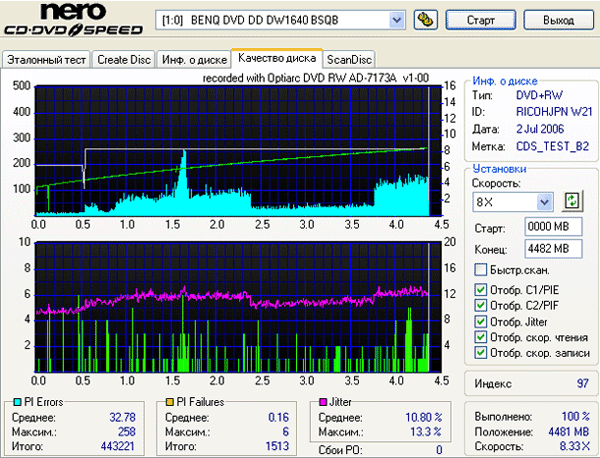Toggle the Отобр. Jitter checkbox
This screenshot has height=458, width=600.
(x=480, y=322)
